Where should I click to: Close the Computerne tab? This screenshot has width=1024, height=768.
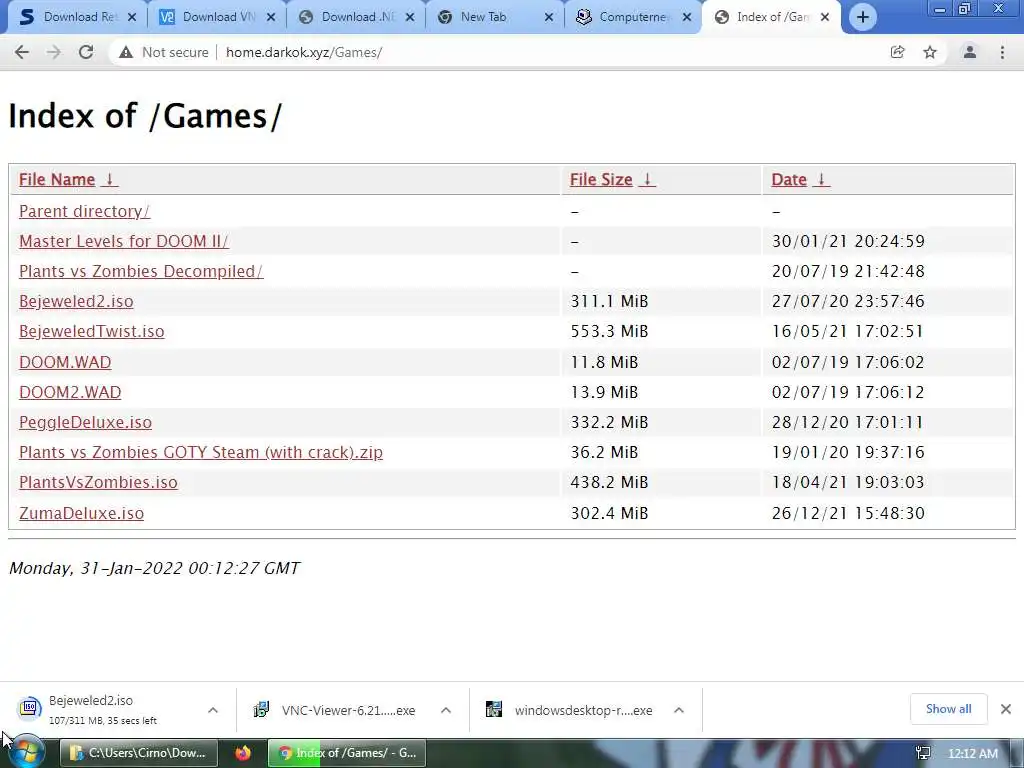[x=687, y=17]
